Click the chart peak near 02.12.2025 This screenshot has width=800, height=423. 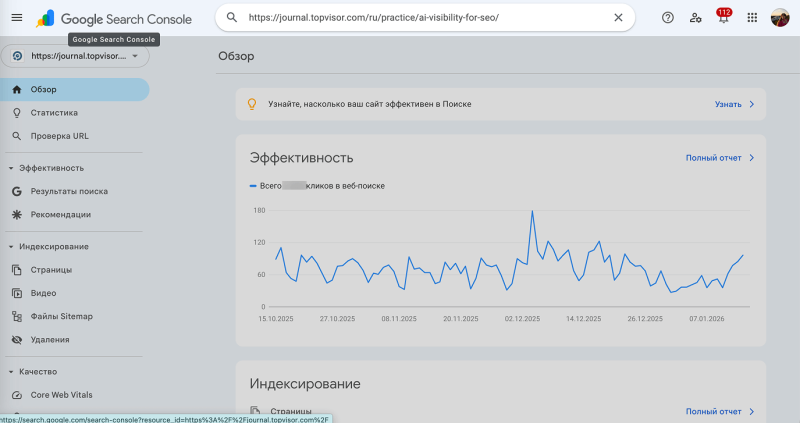pos(532,211)
